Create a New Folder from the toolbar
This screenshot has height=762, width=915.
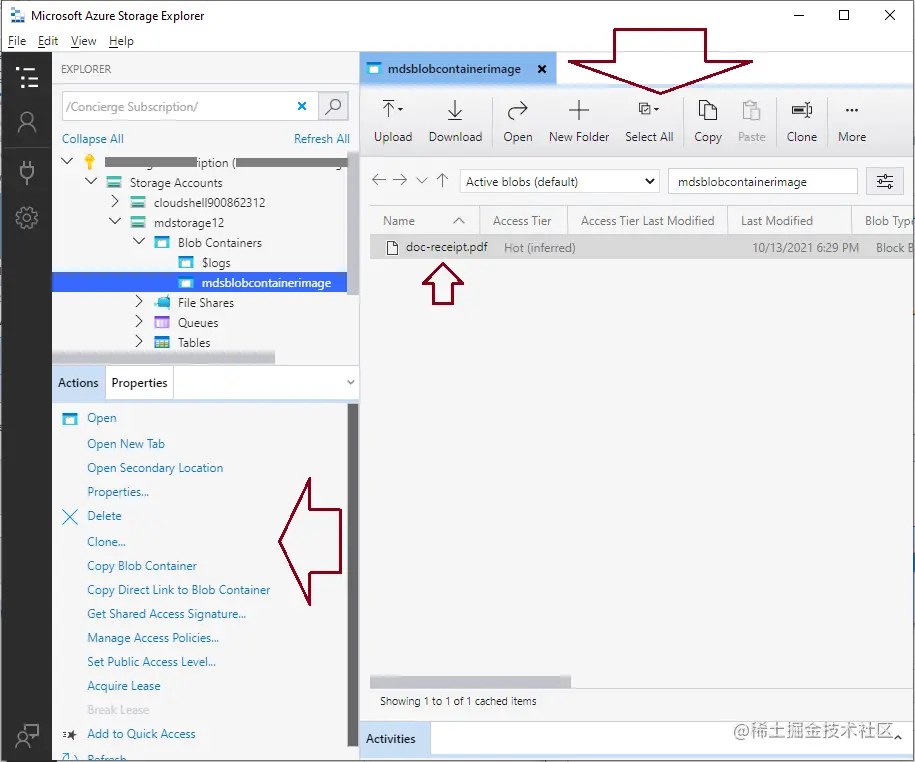[579, 118]
